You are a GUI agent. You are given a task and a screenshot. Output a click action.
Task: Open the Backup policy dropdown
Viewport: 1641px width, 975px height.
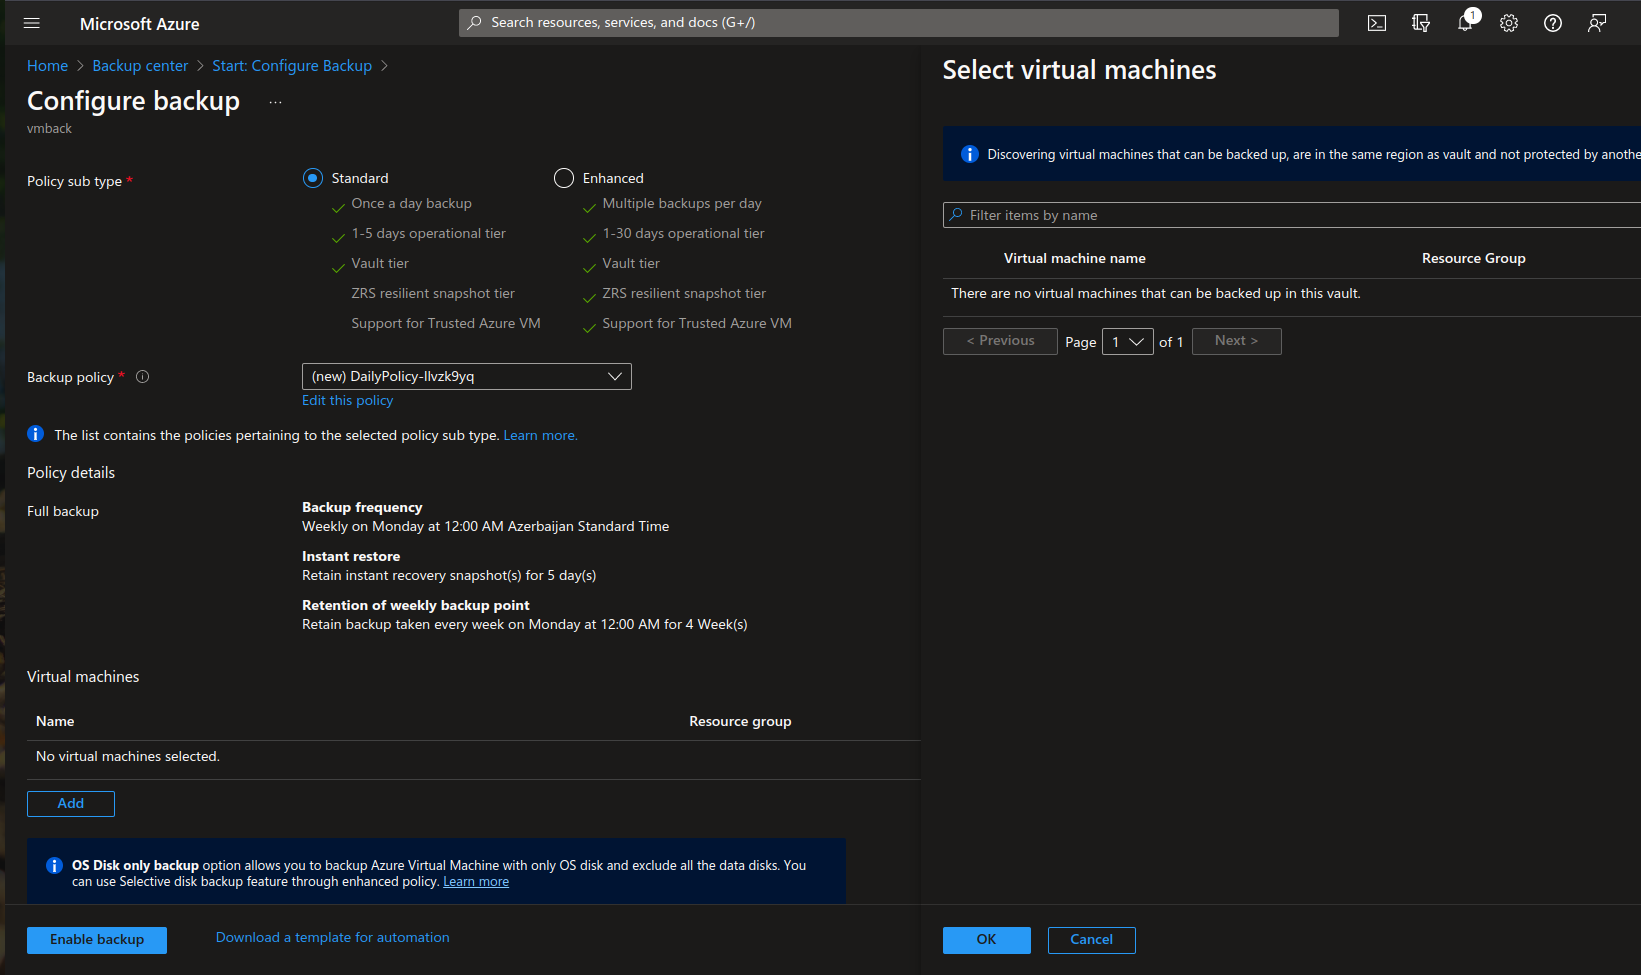(467, 376)
